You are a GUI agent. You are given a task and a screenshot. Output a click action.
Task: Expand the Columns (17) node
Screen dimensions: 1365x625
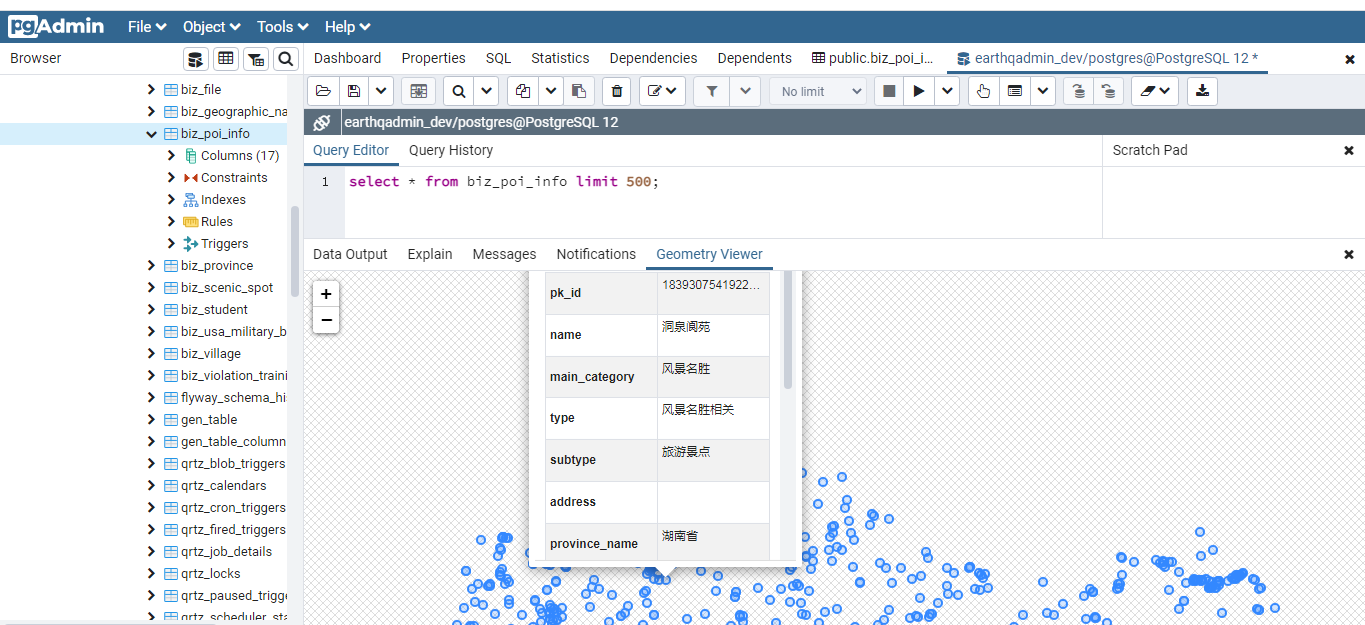coord(172,156)
